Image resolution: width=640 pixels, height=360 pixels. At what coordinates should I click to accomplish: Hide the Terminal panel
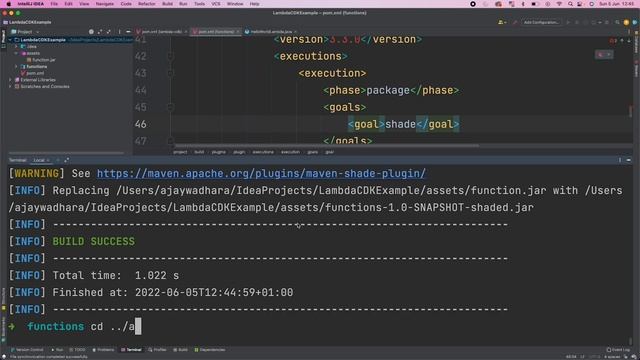click(629, 160)
